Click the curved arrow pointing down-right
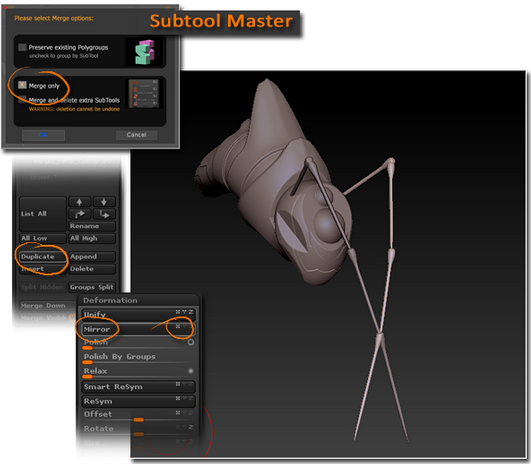 [104, 214]
